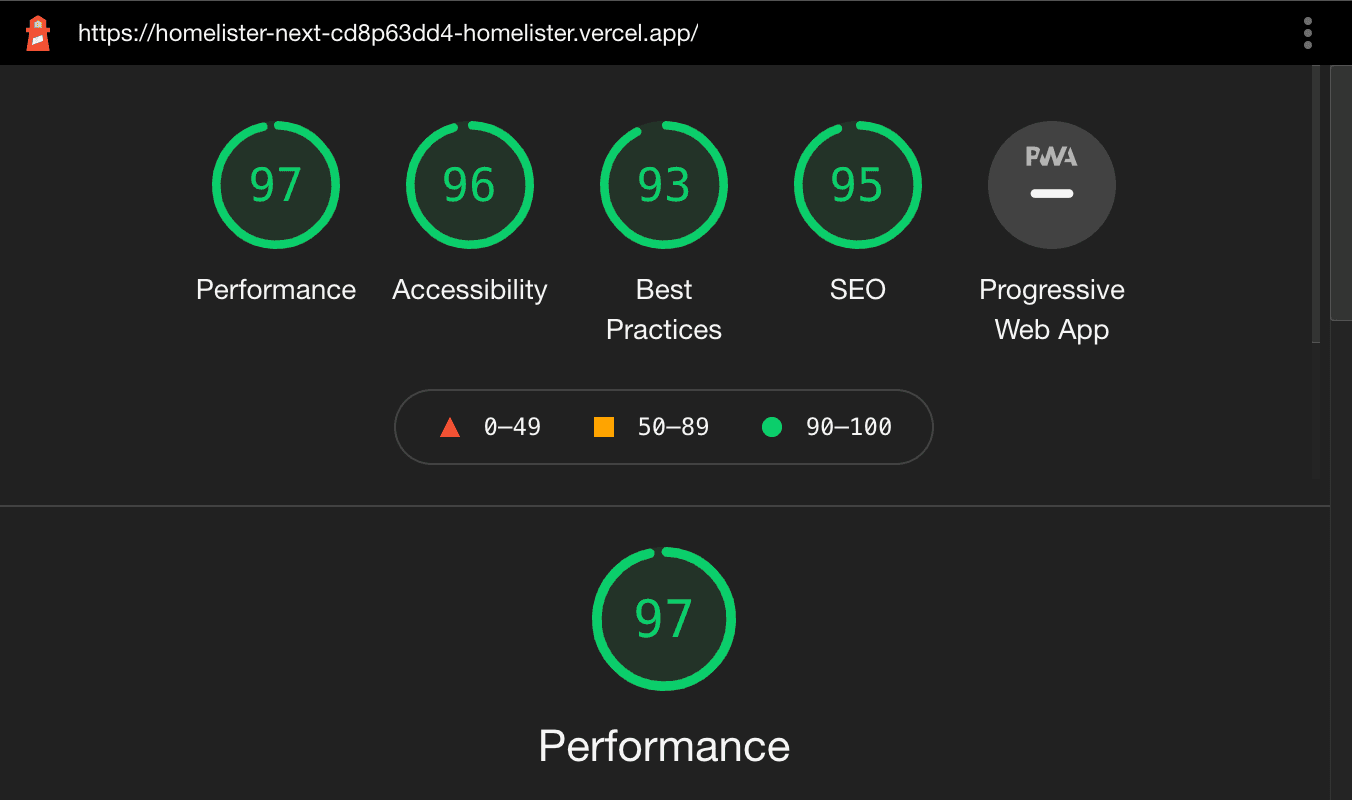Jump to the Accessibility category label
This screenshot has height=800, width=1352.
click(x=470, y=290)
